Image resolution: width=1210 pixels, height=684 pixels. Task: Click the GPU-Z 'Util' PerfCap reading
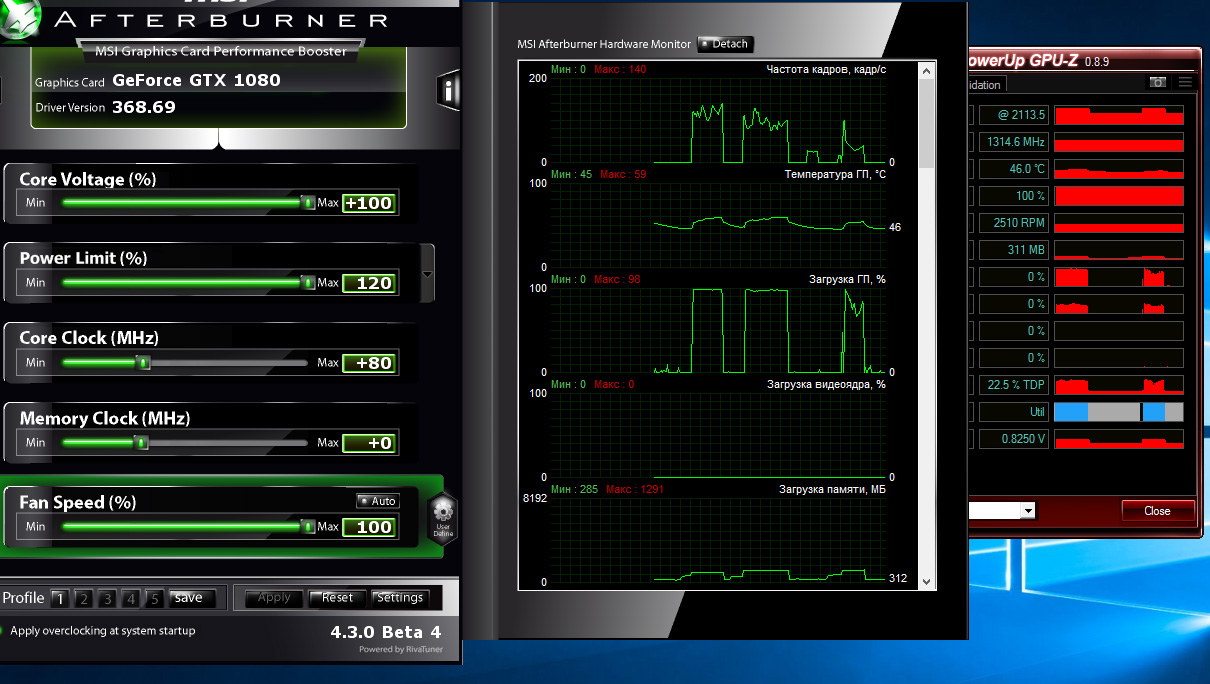point(1014,412)
